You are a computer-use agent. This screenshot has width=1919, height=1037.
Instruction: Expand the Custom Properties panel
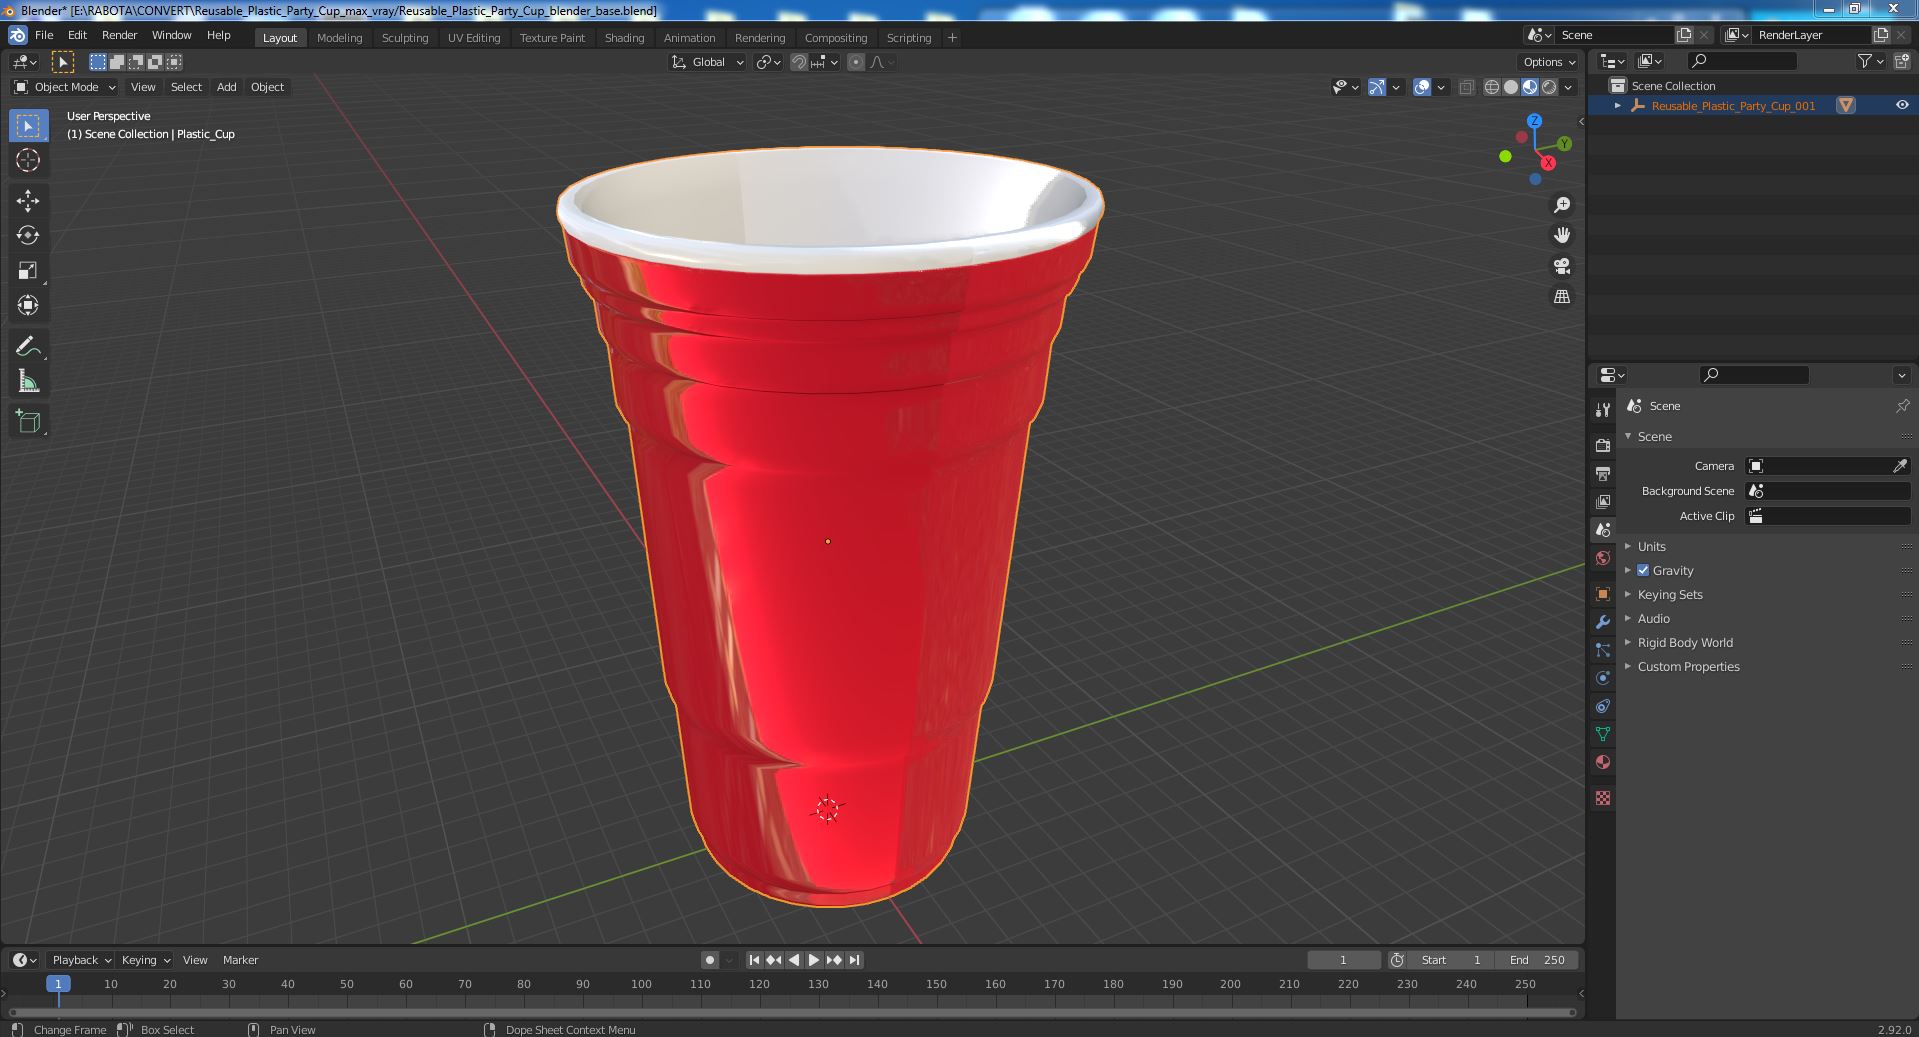[1688, 666]
